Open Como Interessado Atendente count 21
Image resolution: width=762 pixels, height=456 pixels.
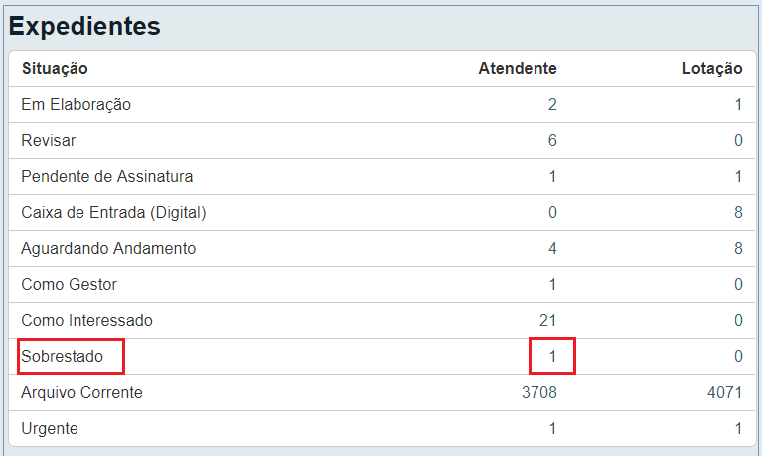547,320
